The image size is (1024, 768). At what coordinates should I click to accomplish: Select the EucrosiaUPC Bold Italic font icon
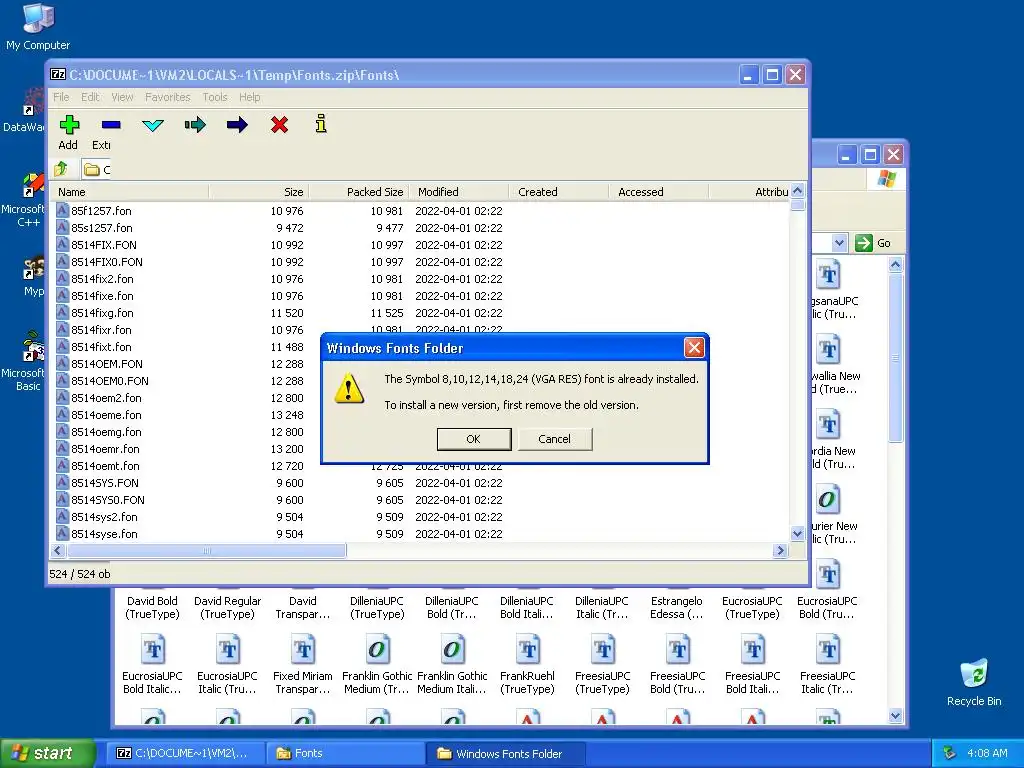[153, 650]
